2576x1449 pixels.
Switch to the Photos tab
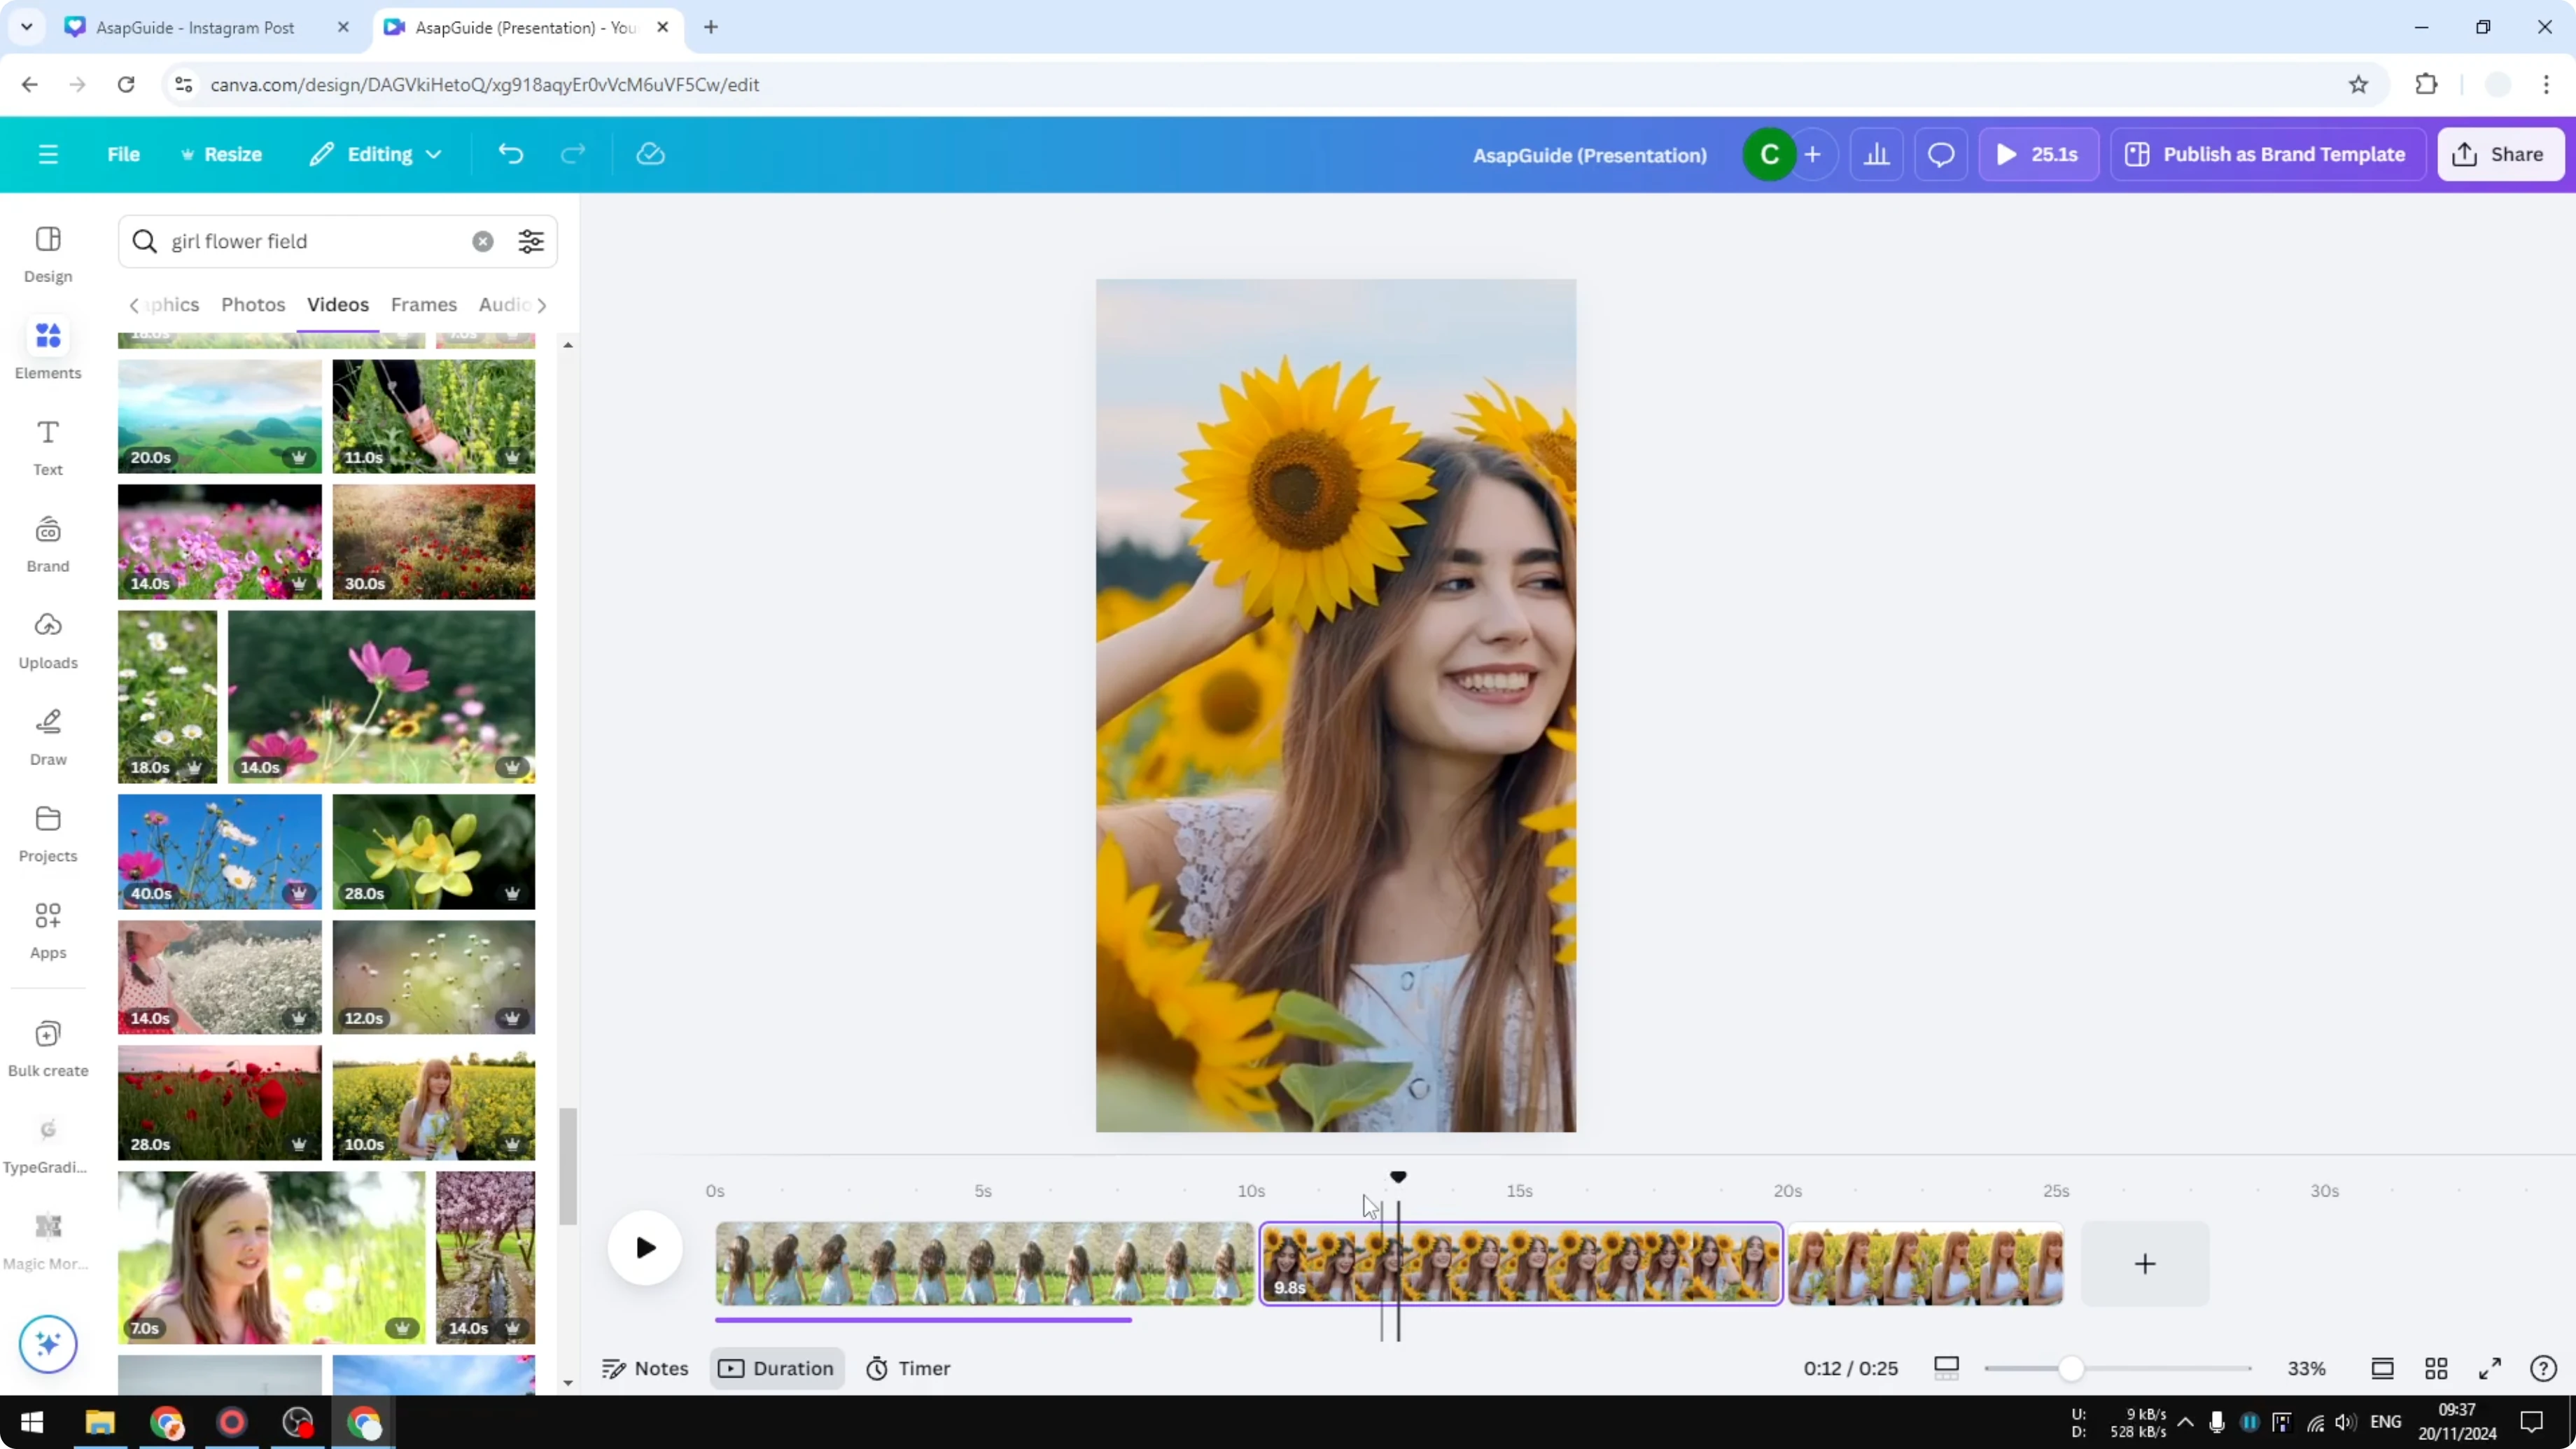click(253, 305)
